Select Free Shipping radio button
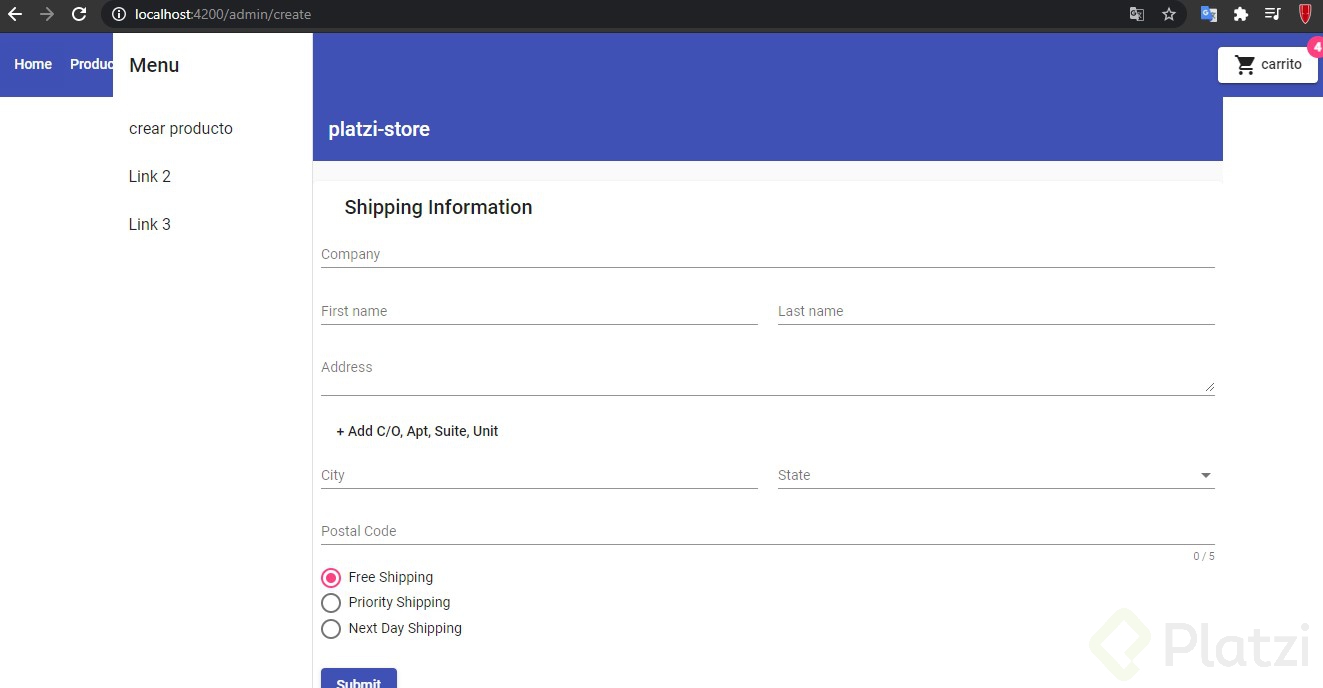The height and width of the screenshot is (688, 1323). (x=331, y=578)
